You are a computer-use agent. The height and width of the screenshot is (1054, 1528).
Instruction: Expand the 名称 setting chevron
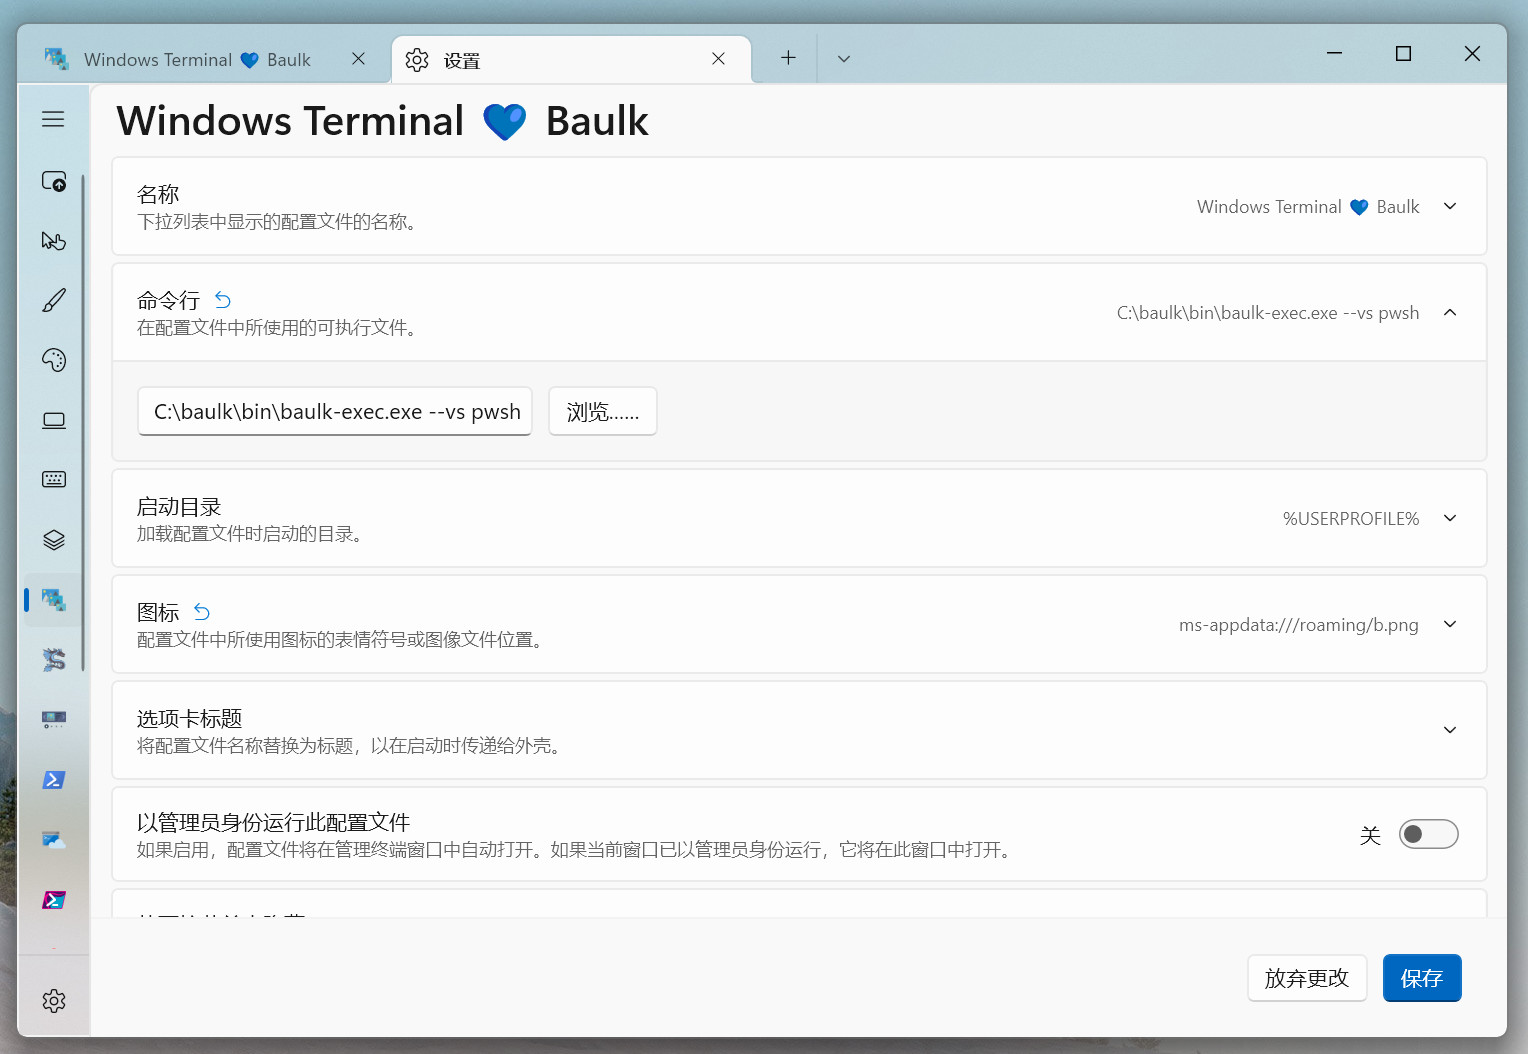tap(1450, 206)
